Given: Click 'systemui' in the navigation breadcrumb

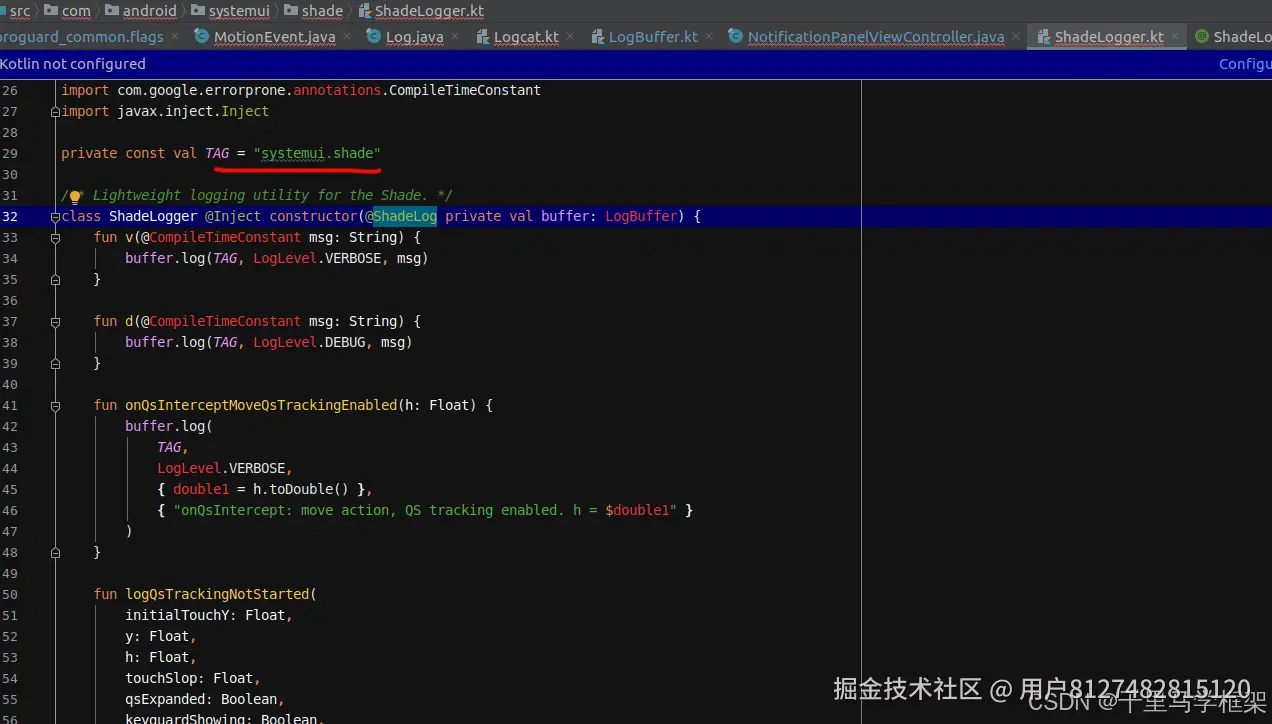Looking at the screenshot, I should point(239,11).
